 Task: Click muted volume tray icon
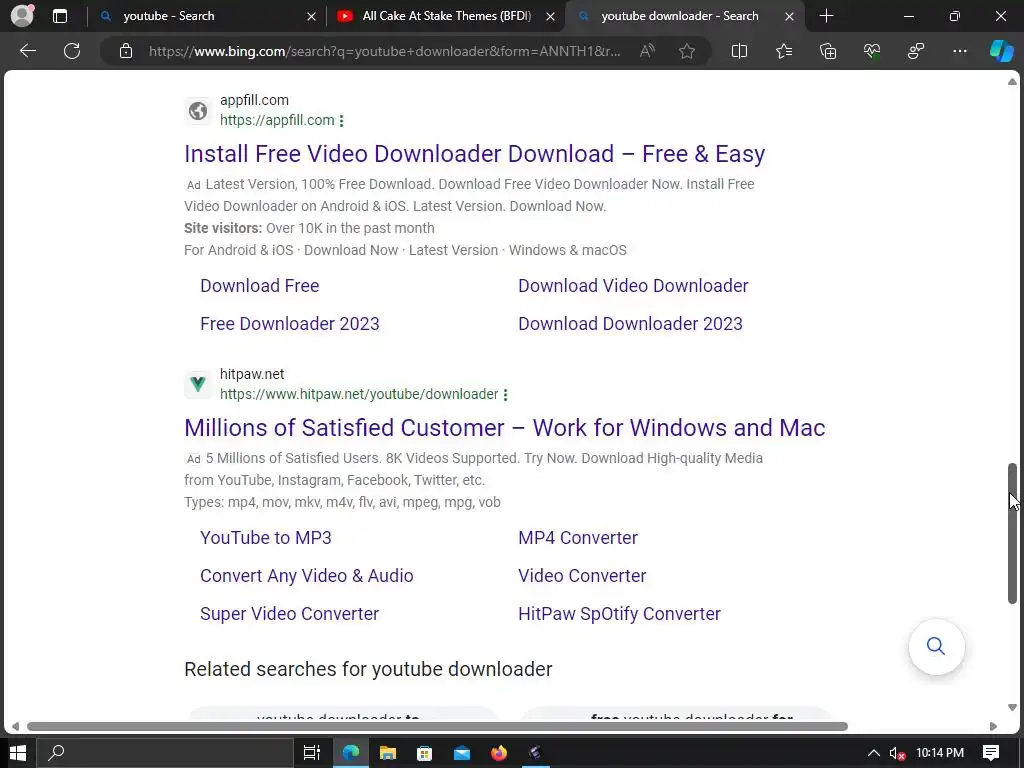tap(897, 753)
